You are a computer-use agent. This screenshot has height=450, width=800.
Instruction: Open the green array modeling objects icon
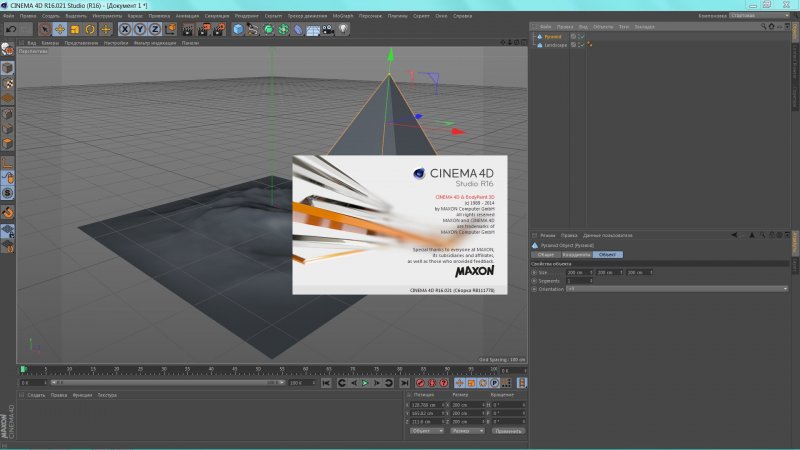click(283, 30)
